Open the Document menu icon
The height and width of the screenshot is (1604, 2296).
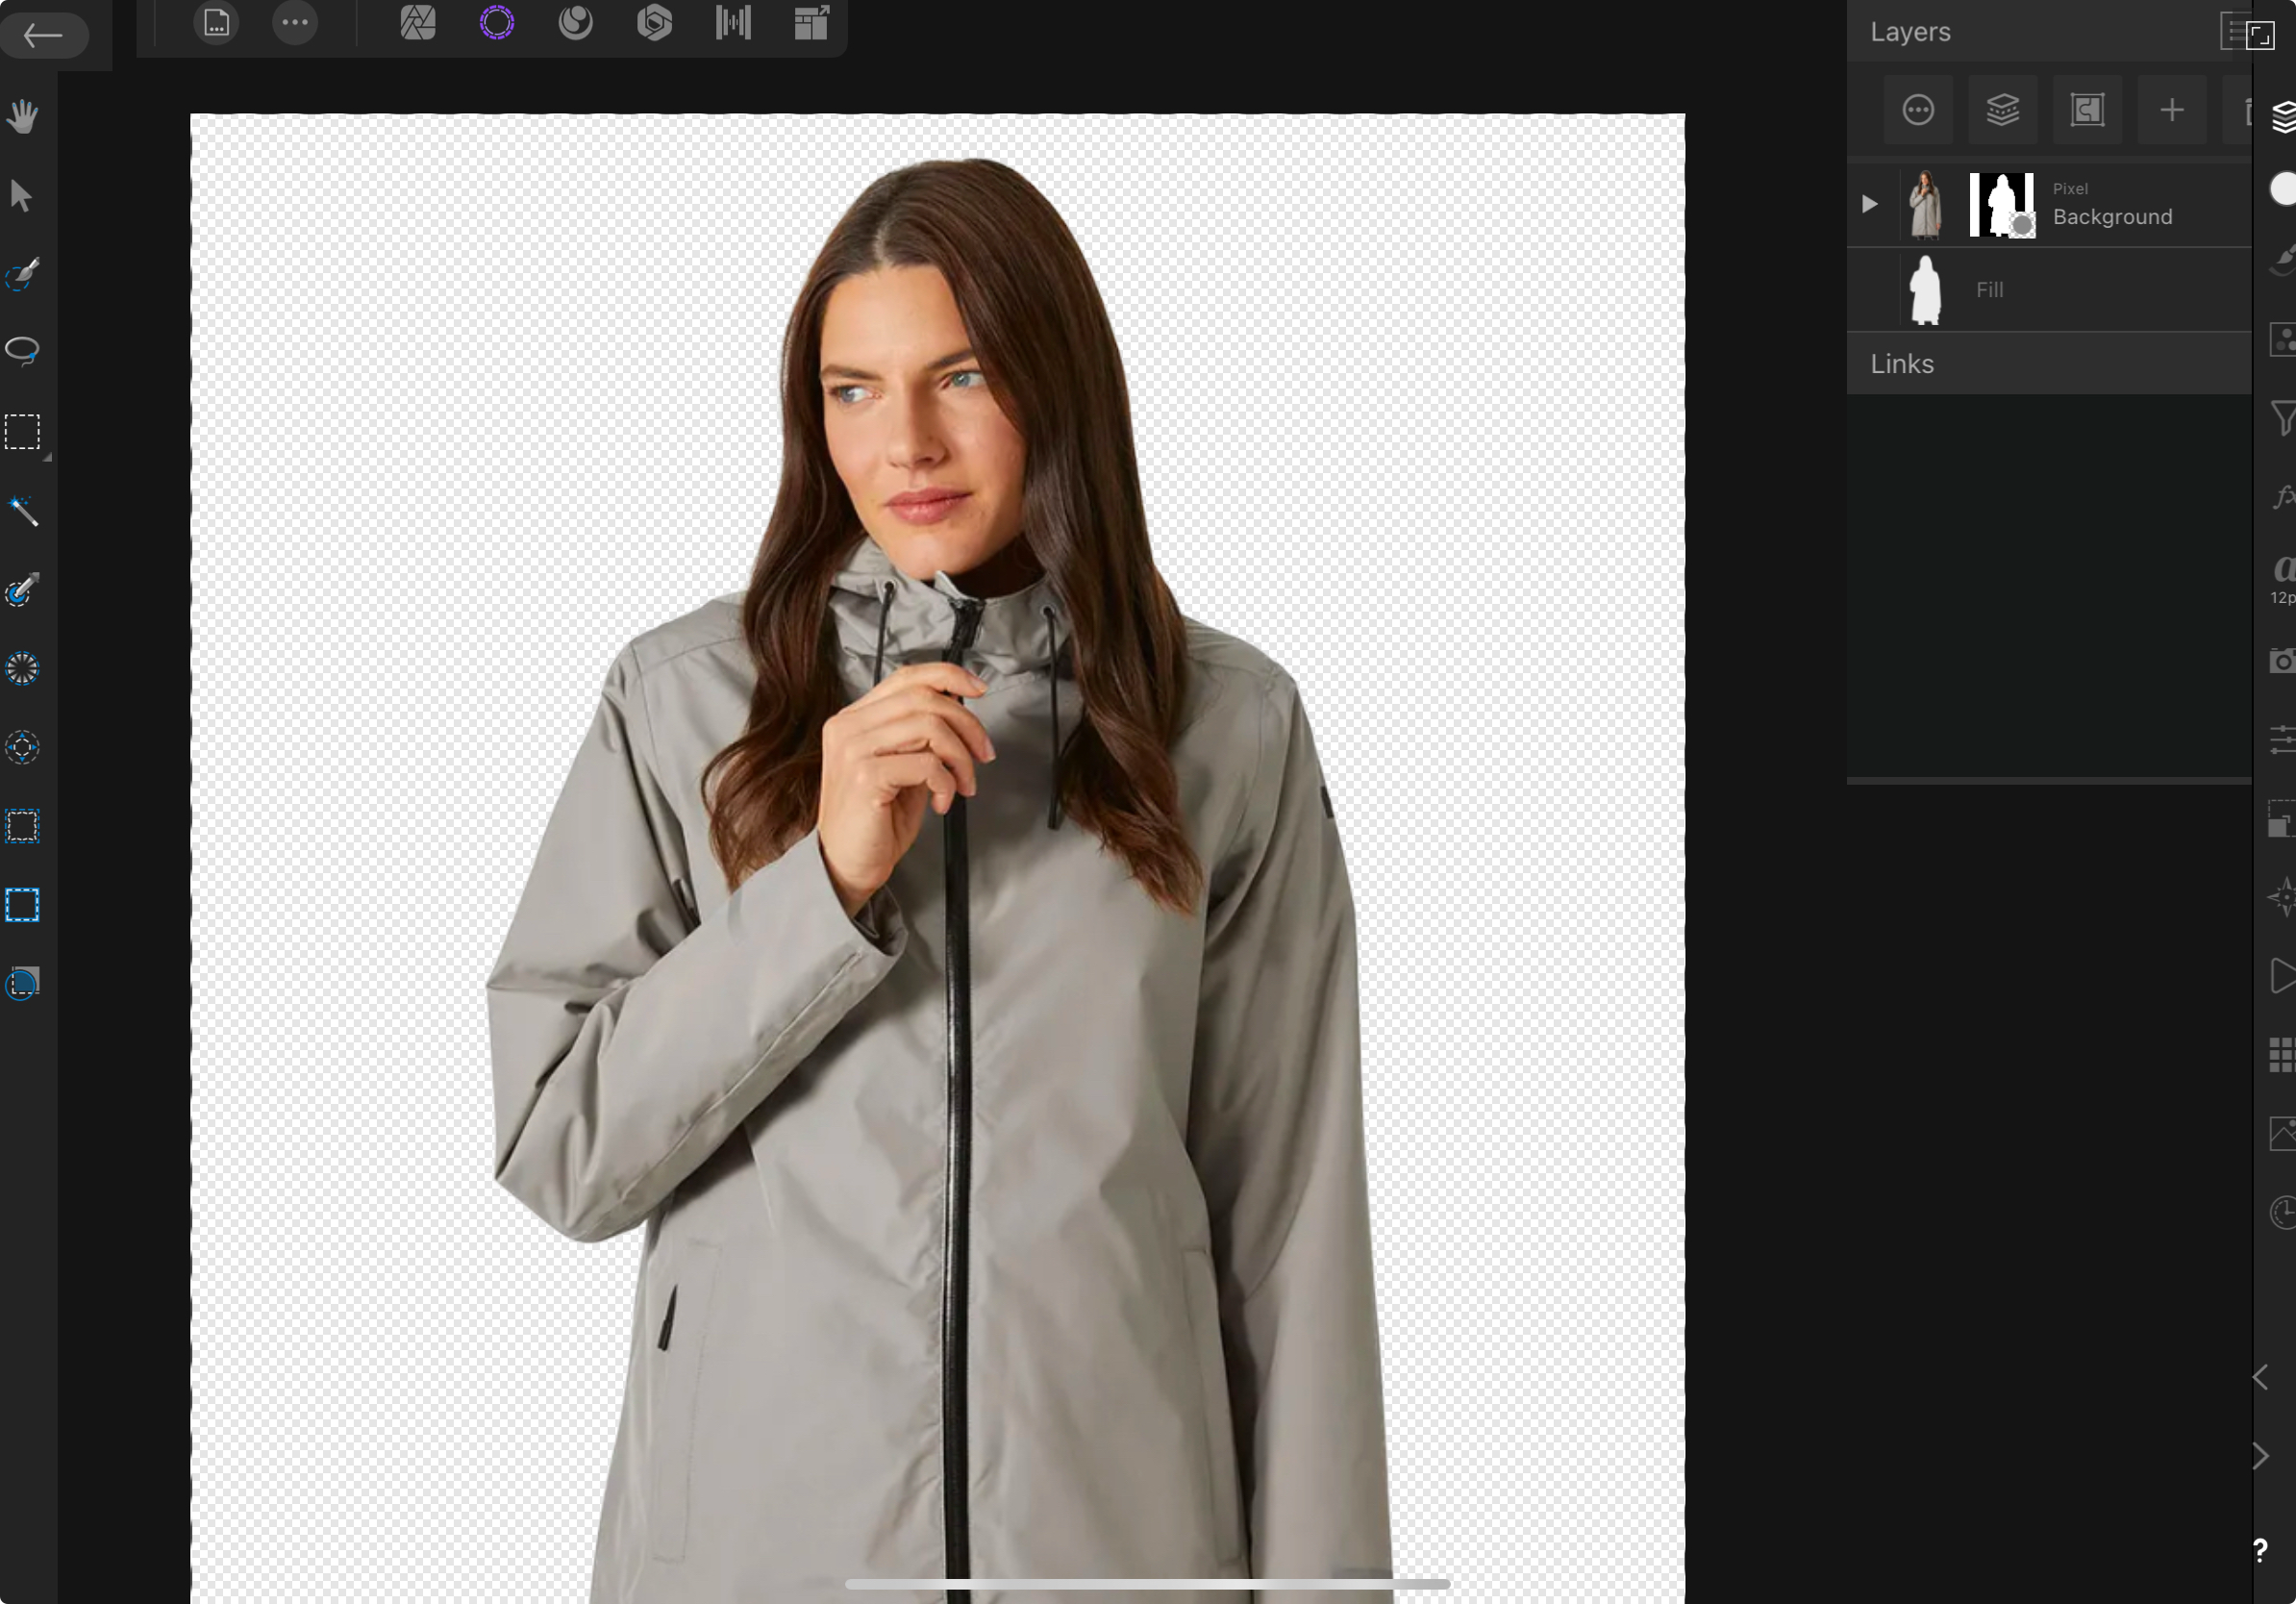pos(216,23)
